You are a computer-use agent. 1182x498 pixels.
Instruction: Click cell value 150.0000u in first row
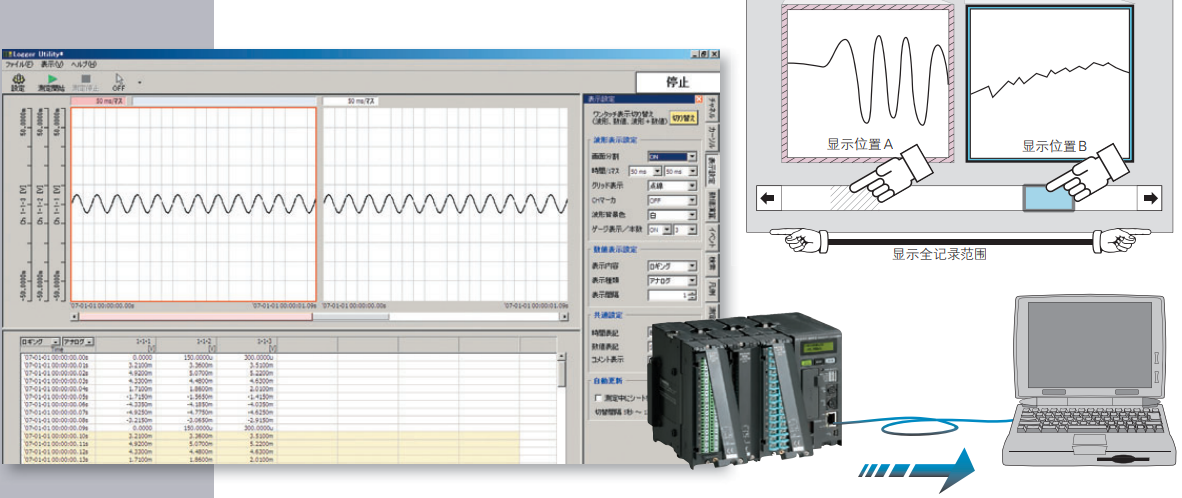pyautogui.click(x=198, y=356)
